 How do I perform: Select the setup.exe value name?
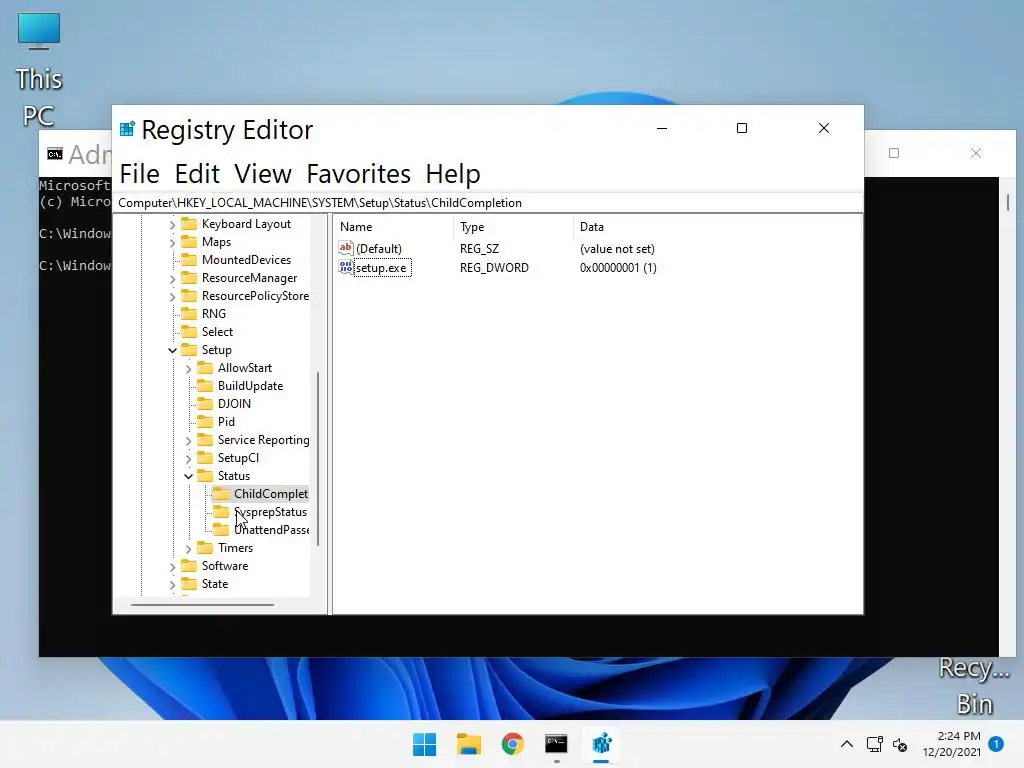pyautogui.click(x=383, y=268)
